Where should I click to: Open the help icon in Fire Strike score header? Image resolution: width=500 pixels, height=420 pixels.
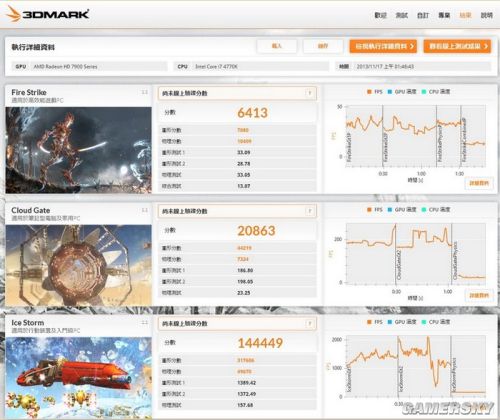310,93
